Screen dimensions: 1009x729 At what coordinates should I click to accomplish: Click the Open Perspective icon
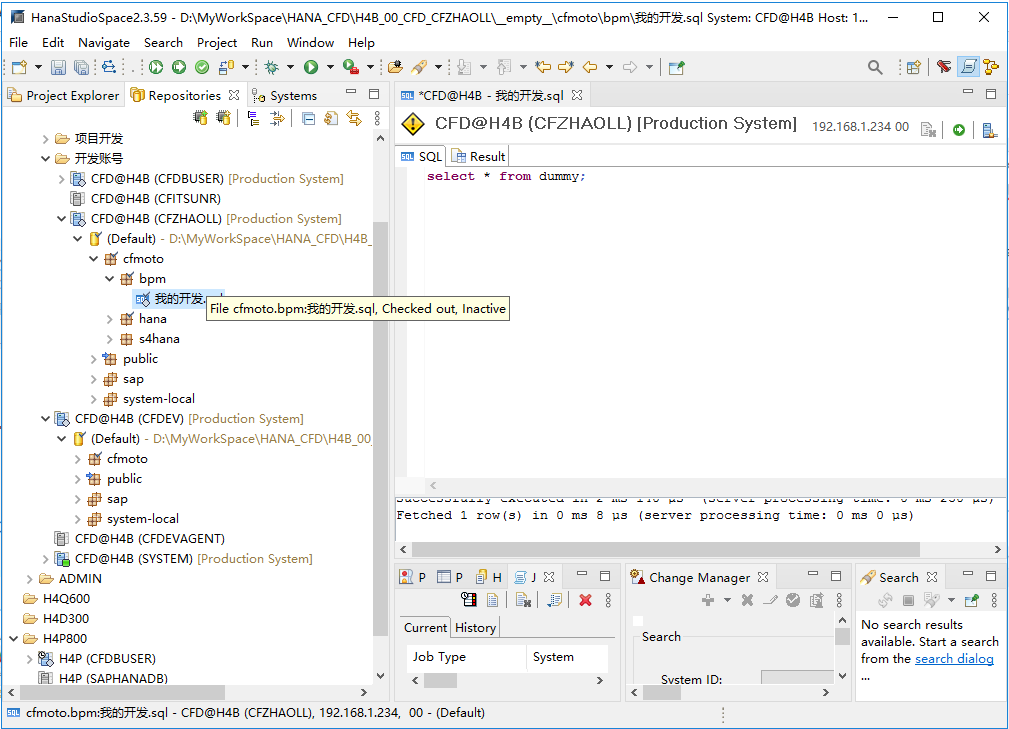[913, 67]
